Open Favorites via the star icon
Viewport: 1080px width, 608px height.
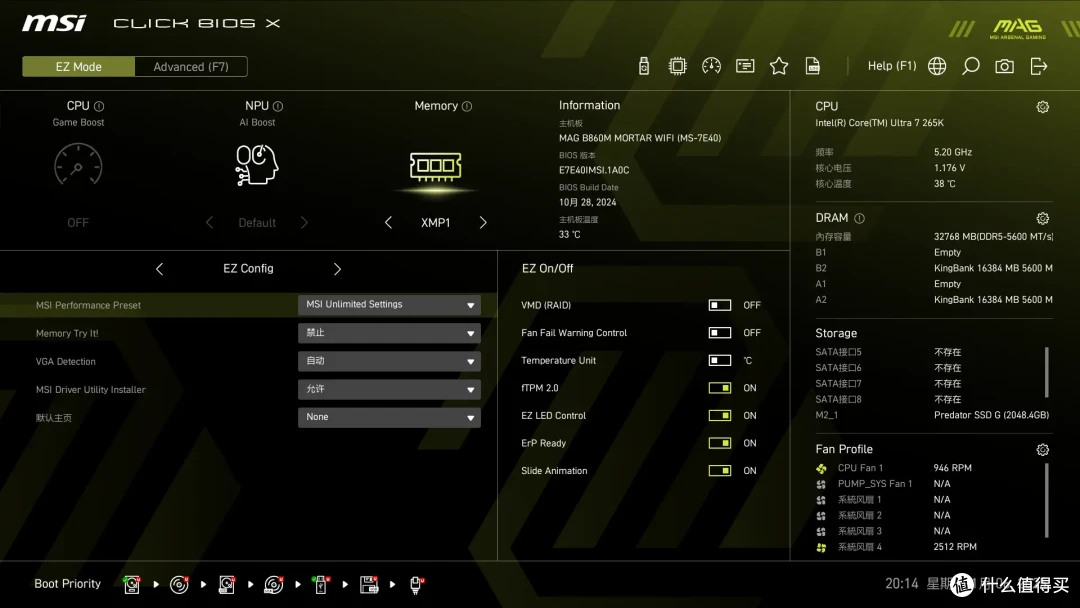(x=779, y=66)
